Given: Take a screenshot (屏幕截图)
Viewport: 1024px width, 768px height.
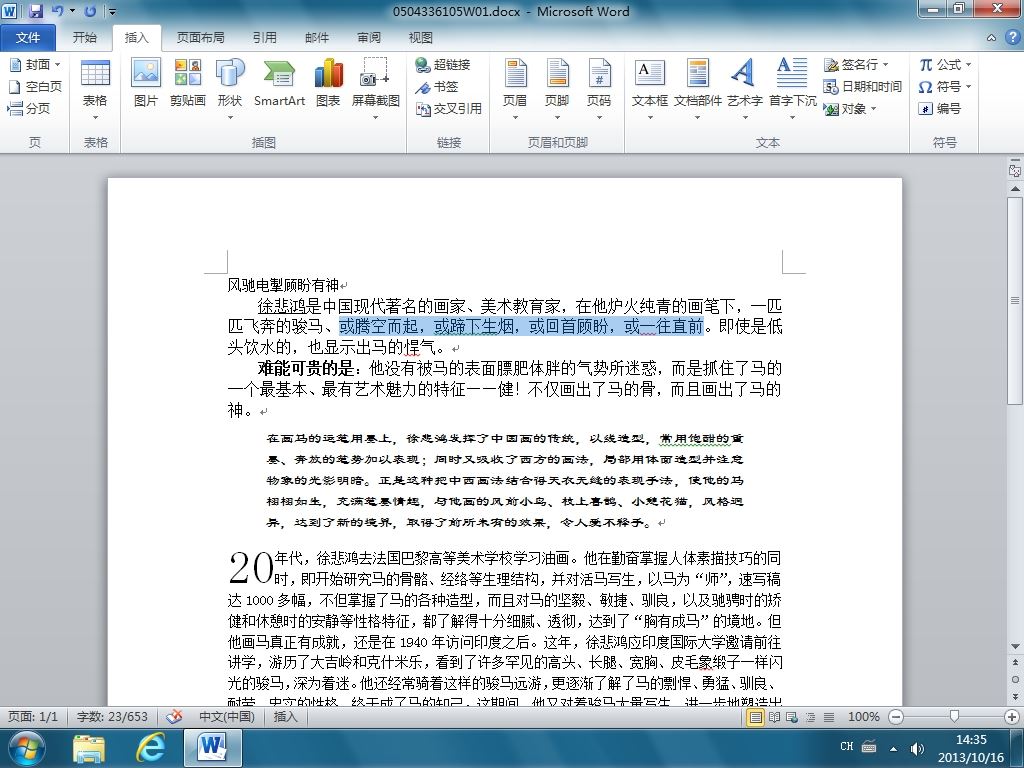Looking at the screenshot, I should 376,89.
